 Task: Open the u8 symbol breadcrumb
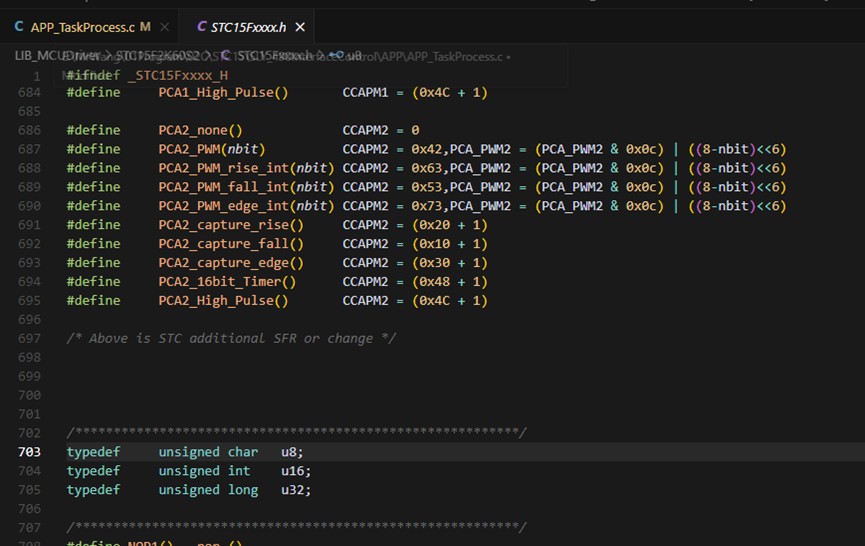[x=354, y=56]
